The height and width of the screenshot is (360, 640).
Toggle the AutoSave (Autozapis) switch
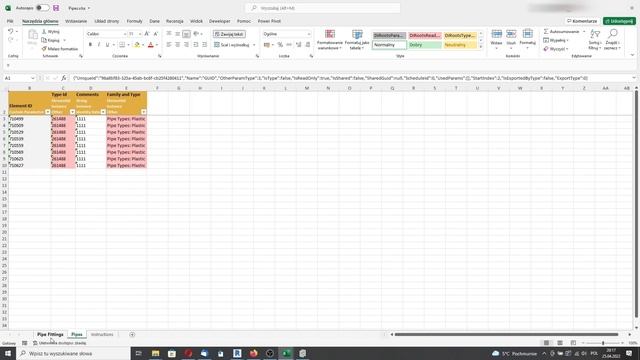click(x=42, y=8)
